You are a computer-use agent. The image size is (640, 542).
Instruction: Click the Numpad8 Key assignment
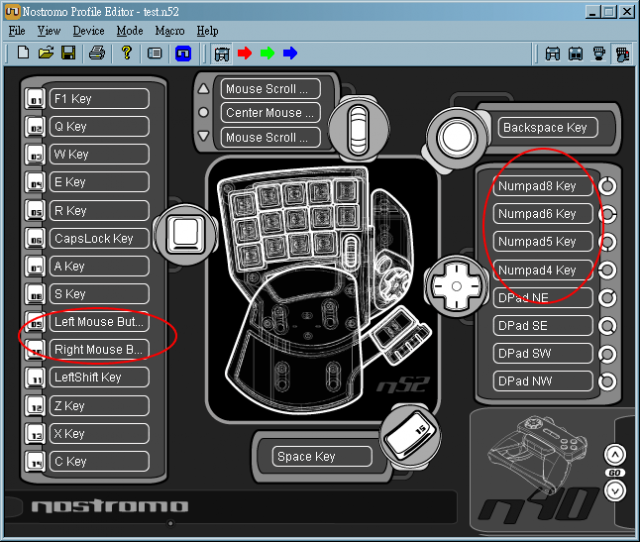tap(543, 186)
